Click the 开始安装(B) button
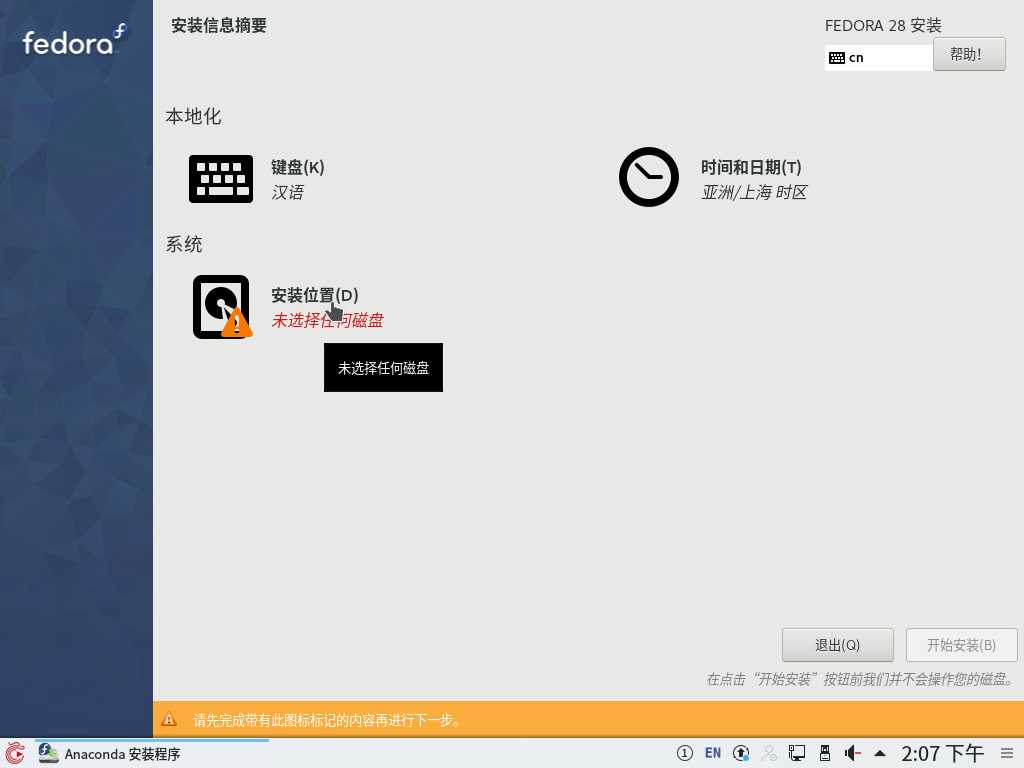This screenshot has height=768, width=1024. (x=961, y=644)
